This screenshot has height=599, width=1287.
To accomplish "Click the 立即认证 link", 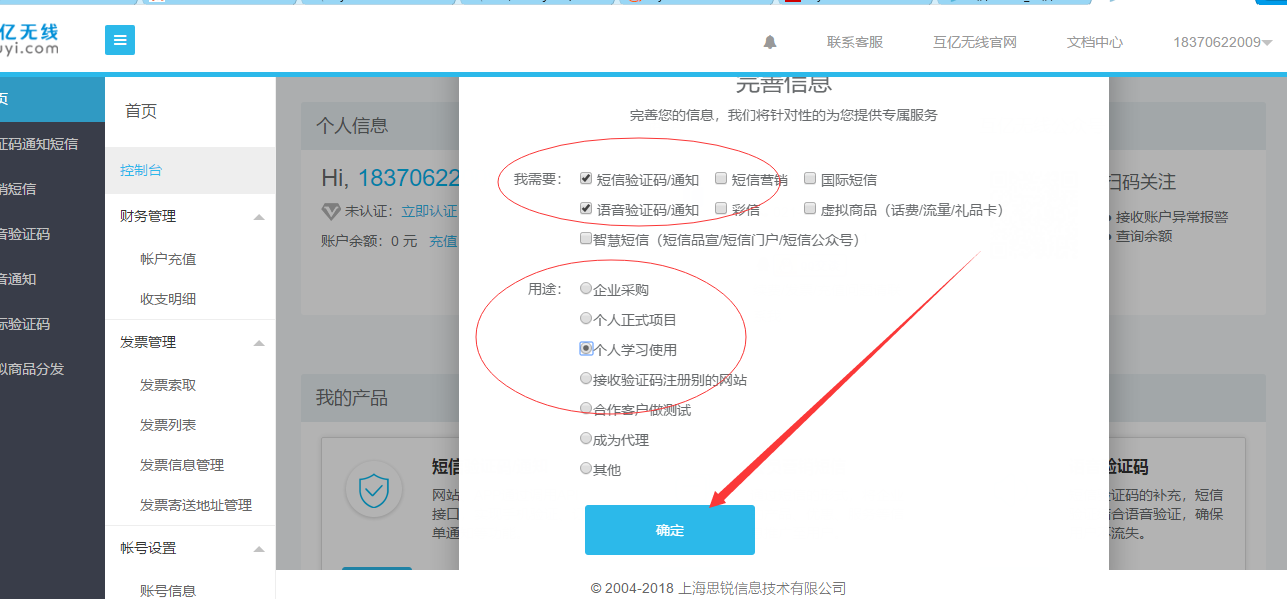I will tap(429, 211).
